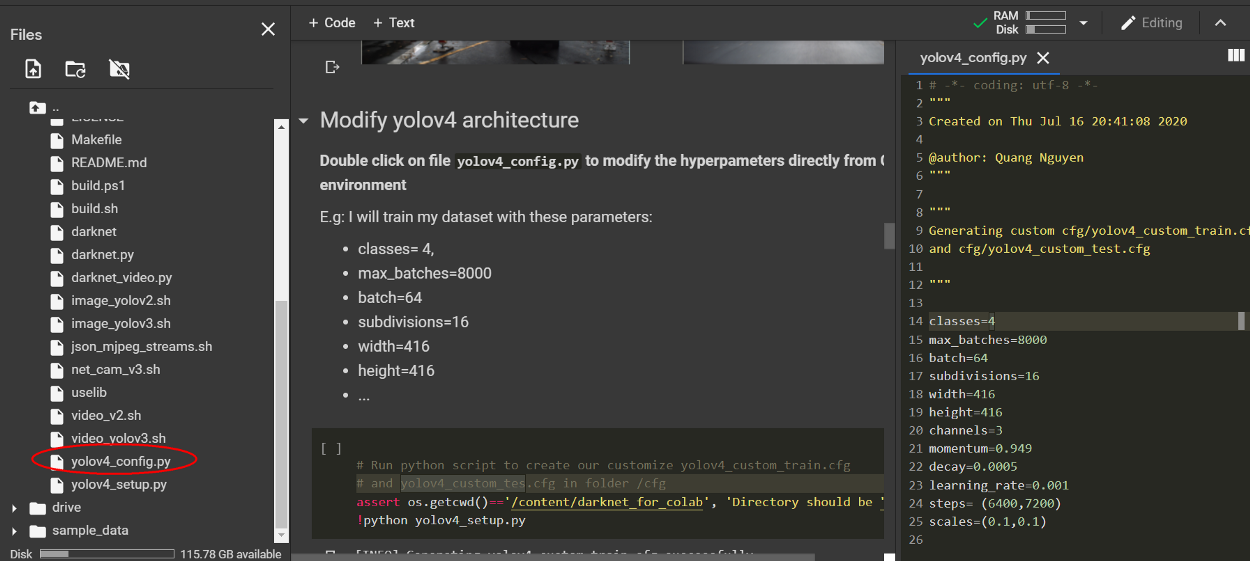Image resolution: width=1250 pixels, height=561 pixels.
Task: Collapse the header with the chevron up
Action: coord(1220,22)
